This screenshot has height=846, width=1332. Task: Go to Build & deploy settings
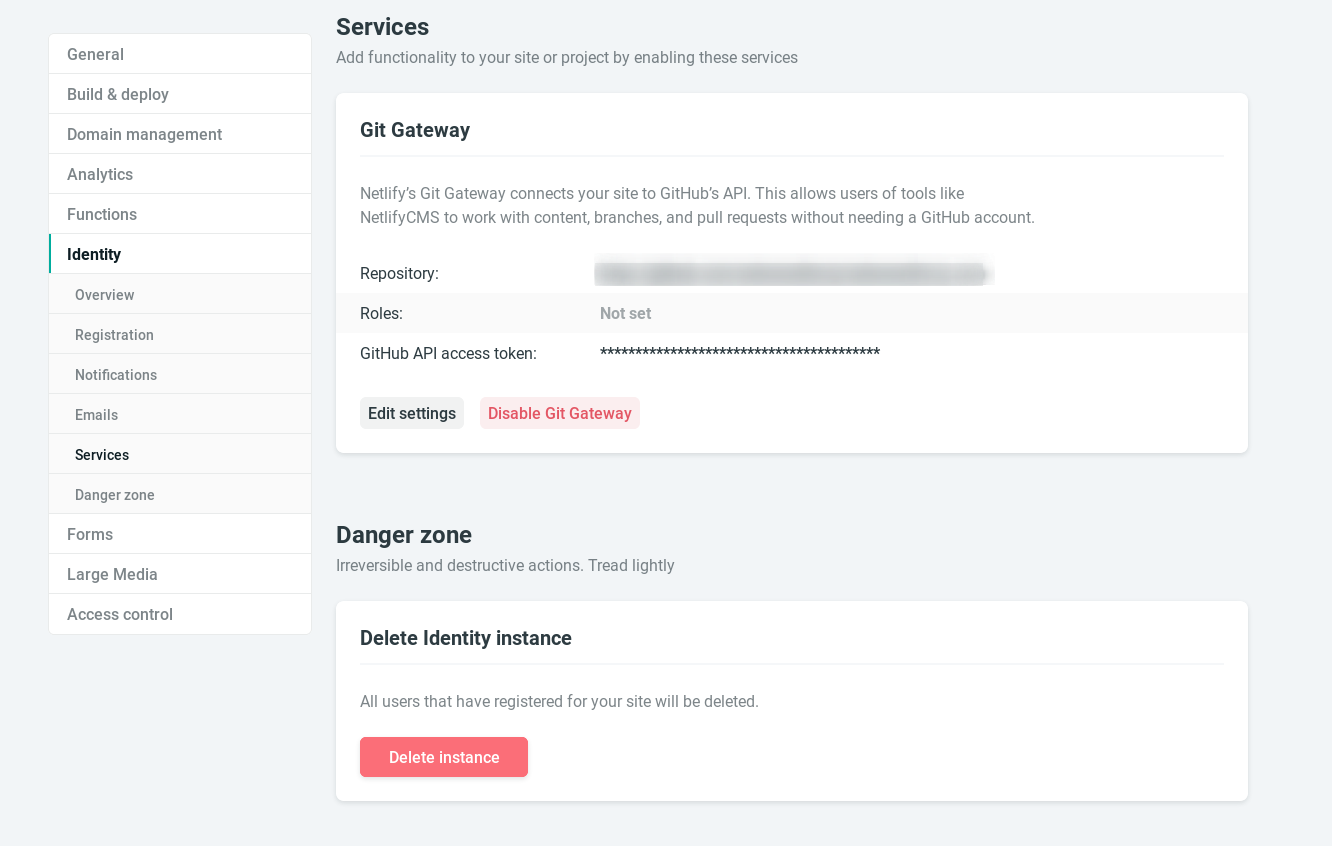click(180, 94)
